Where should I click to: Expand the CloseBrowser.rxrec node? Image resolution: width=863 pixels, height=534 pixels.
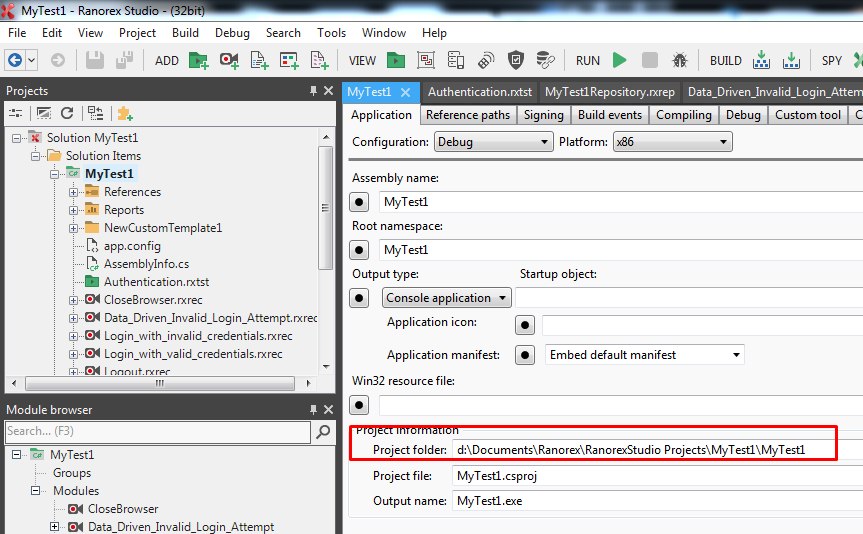(x=73, y=300)
